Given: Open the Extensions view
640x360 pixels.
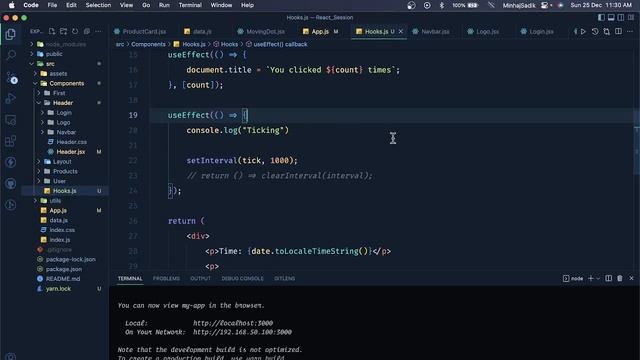Looking at the screenshot, I should coord(11,141).
